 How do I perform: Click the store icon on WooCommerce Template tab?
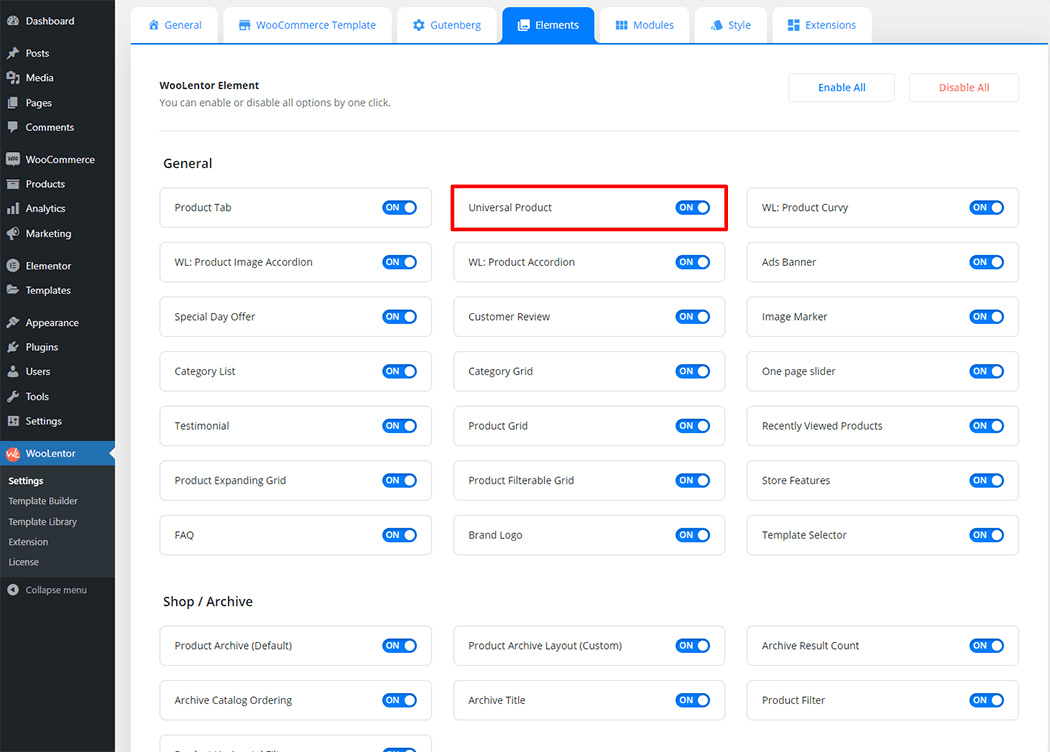coord(244,25)
